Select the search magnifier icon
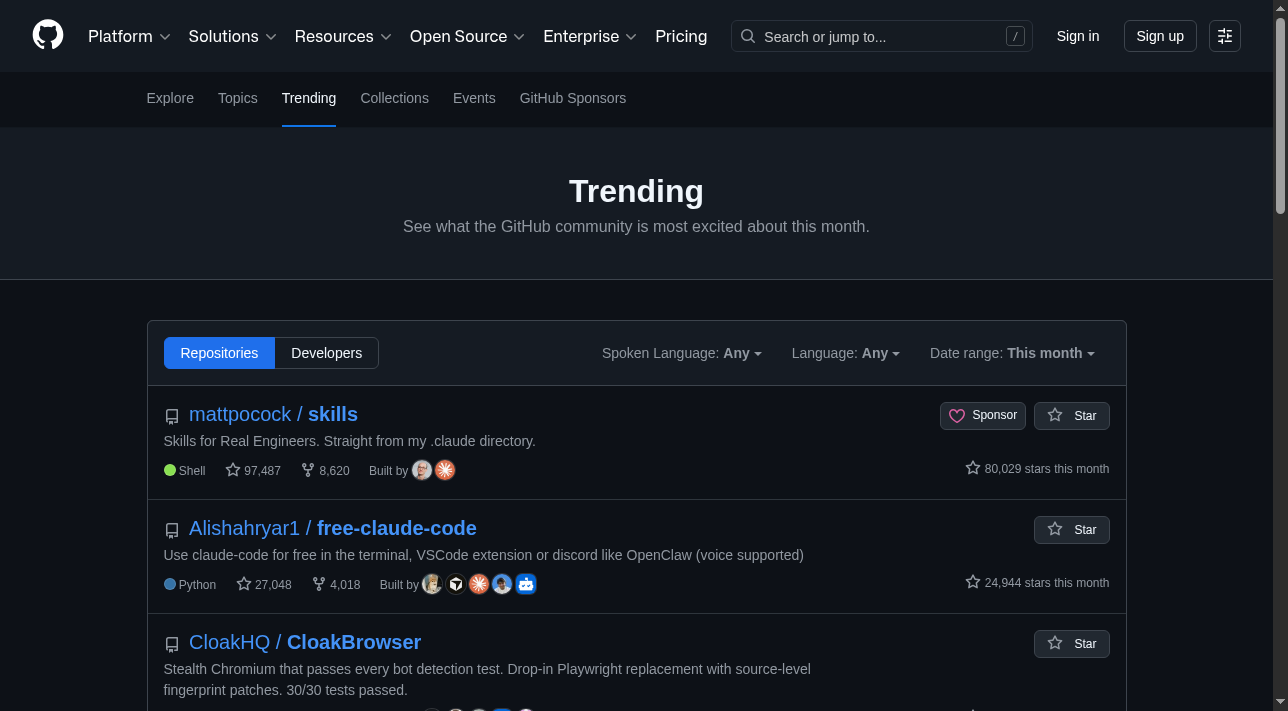This screenshot has height=711, width=1288. point(748,36)
